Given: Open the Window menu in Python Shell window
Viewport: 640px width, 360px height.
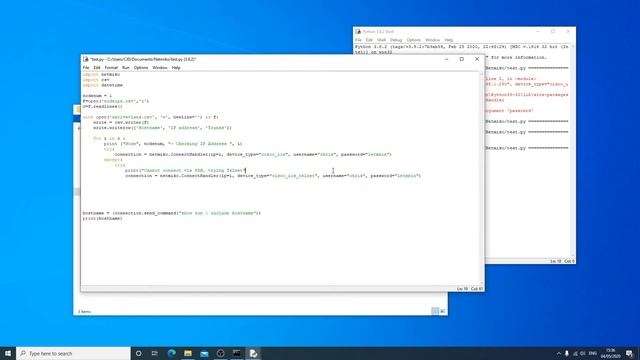Looking at the screenshot, I should point(433,40).
